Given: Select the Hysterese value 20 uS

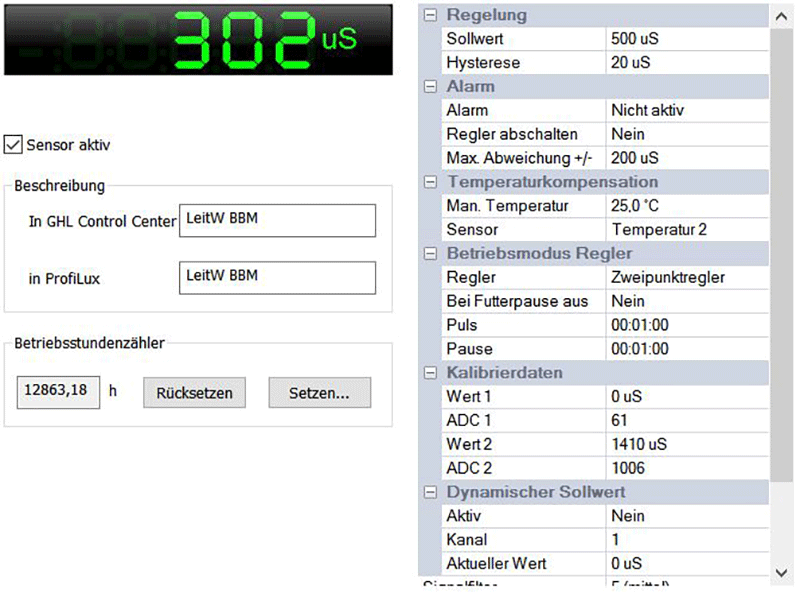Looking at the screenshot, I should 686,63.
